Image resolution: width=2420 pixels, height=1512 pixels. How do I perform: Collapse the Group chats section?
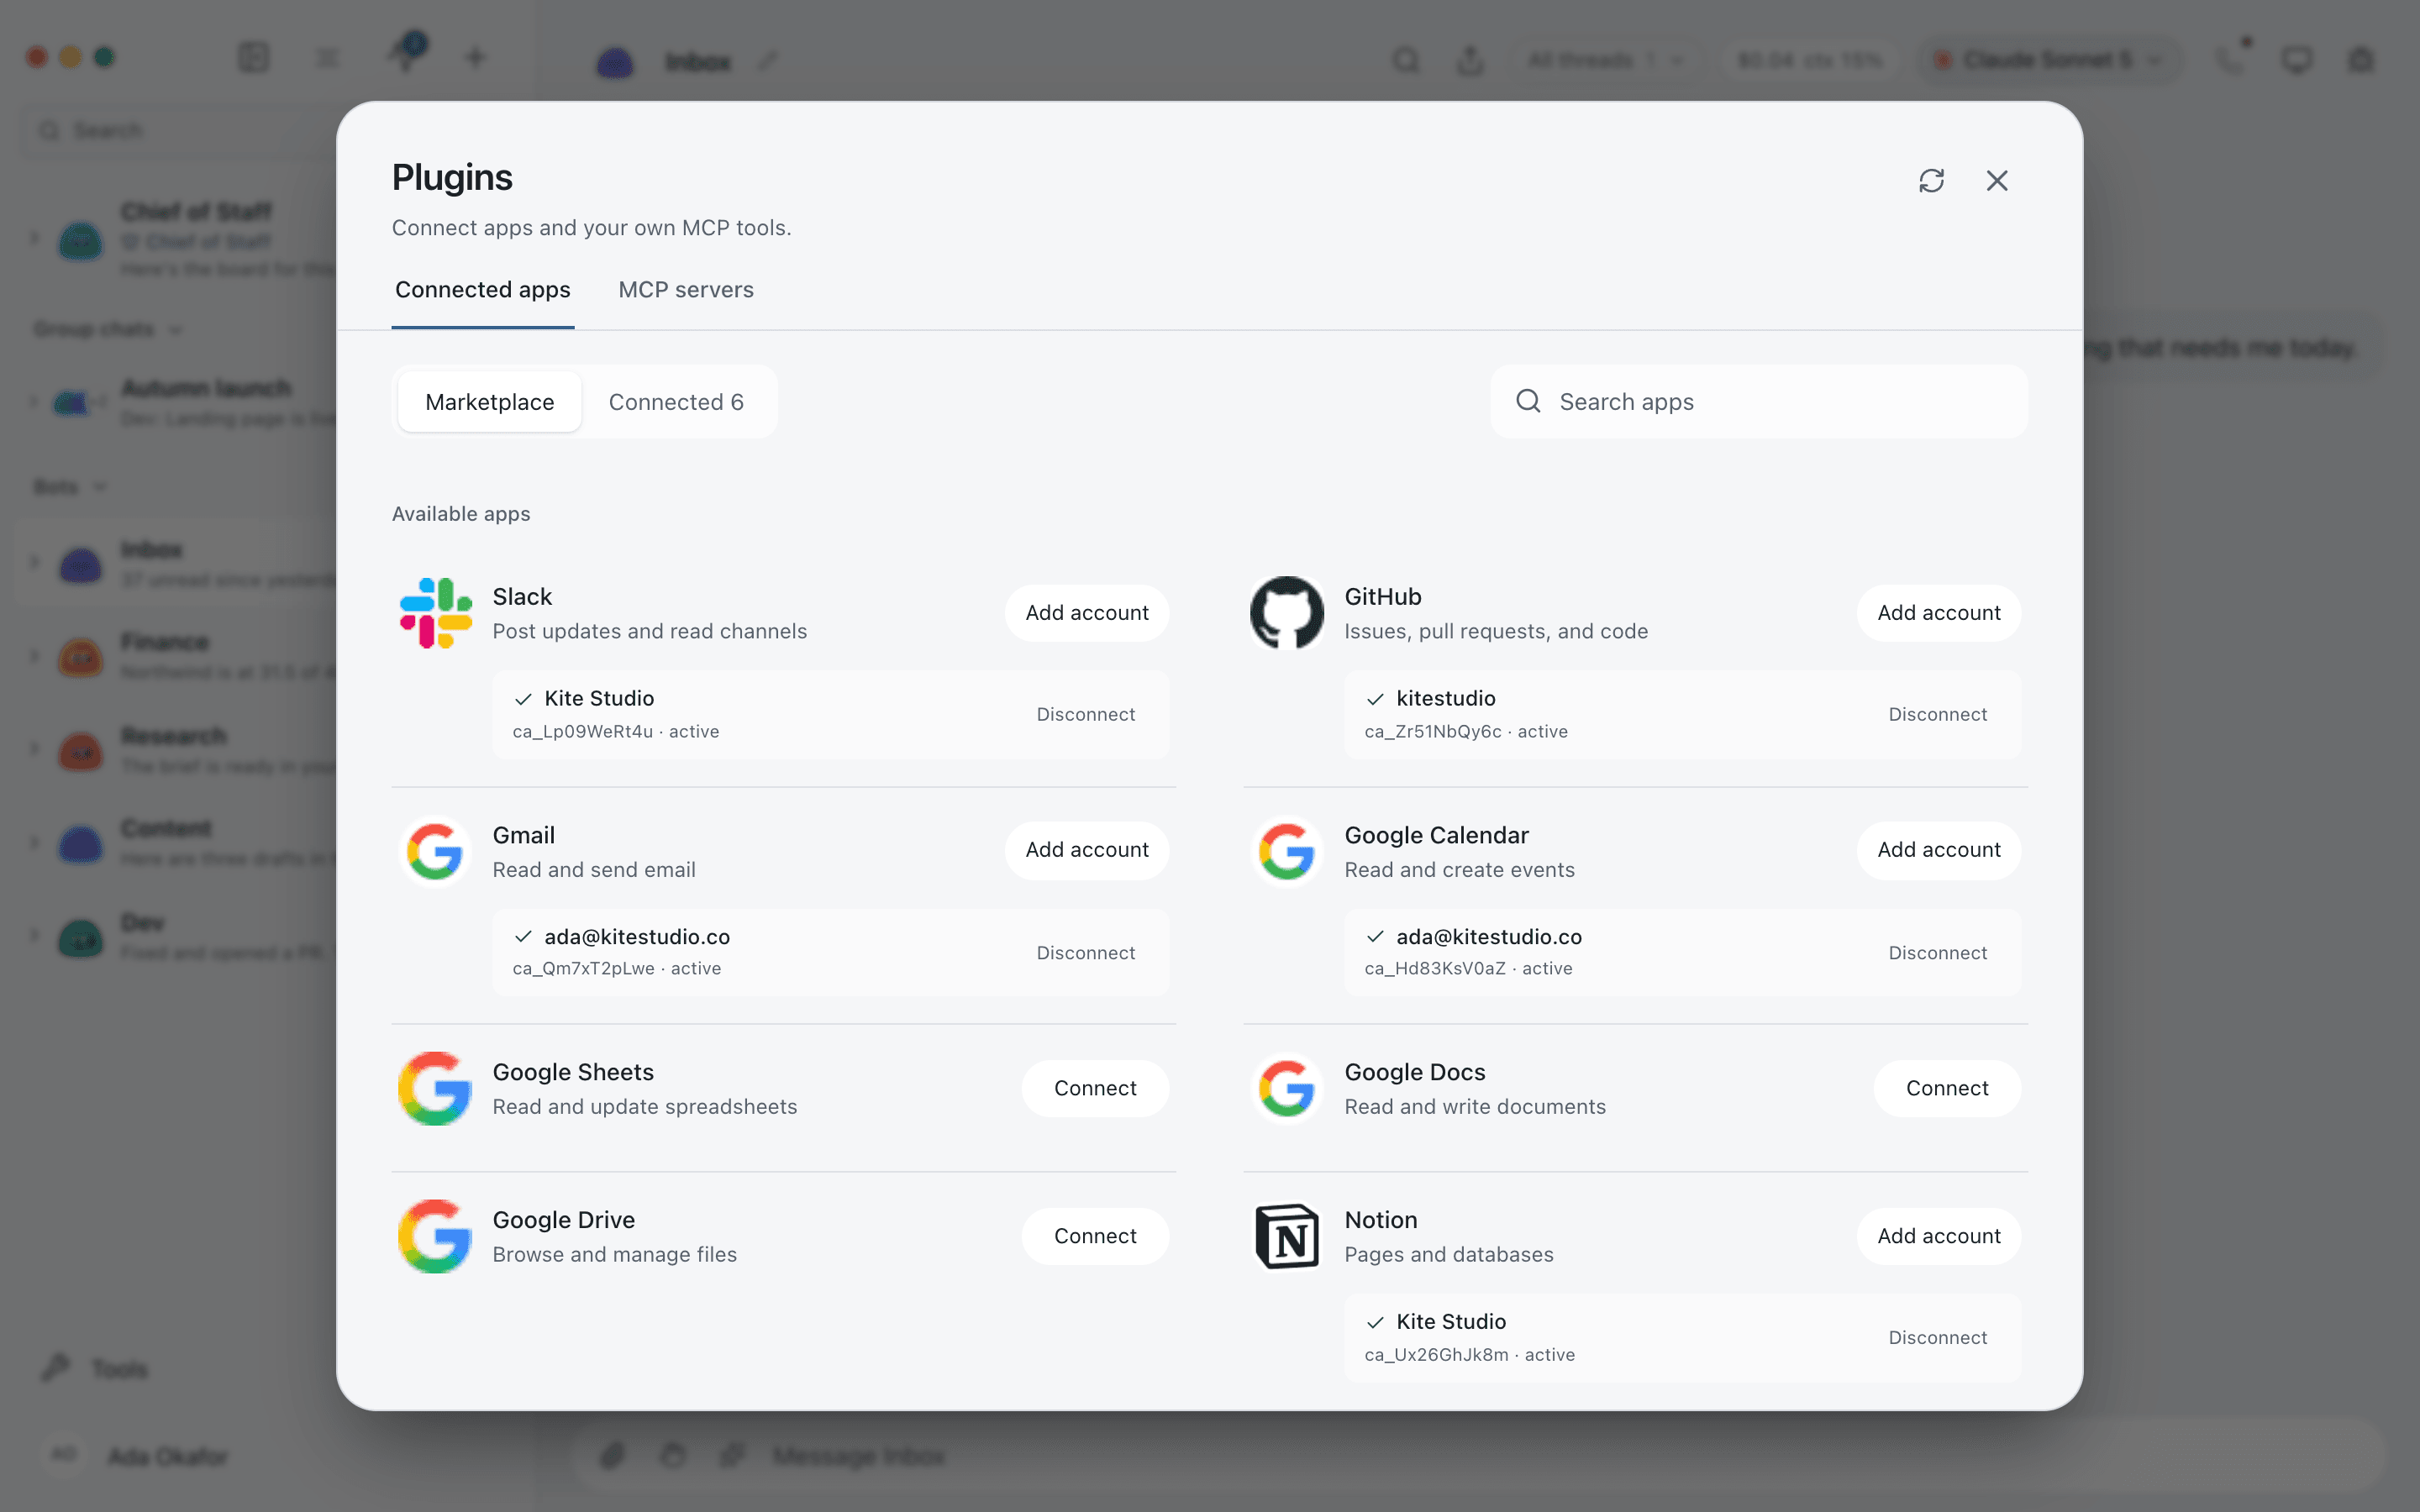click(x=107, y=329)
